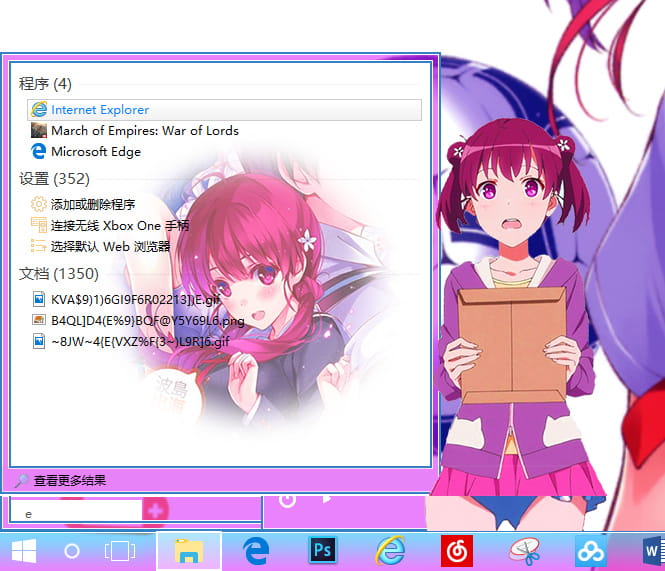Click the search input box containing 'e'

[75, 511]
